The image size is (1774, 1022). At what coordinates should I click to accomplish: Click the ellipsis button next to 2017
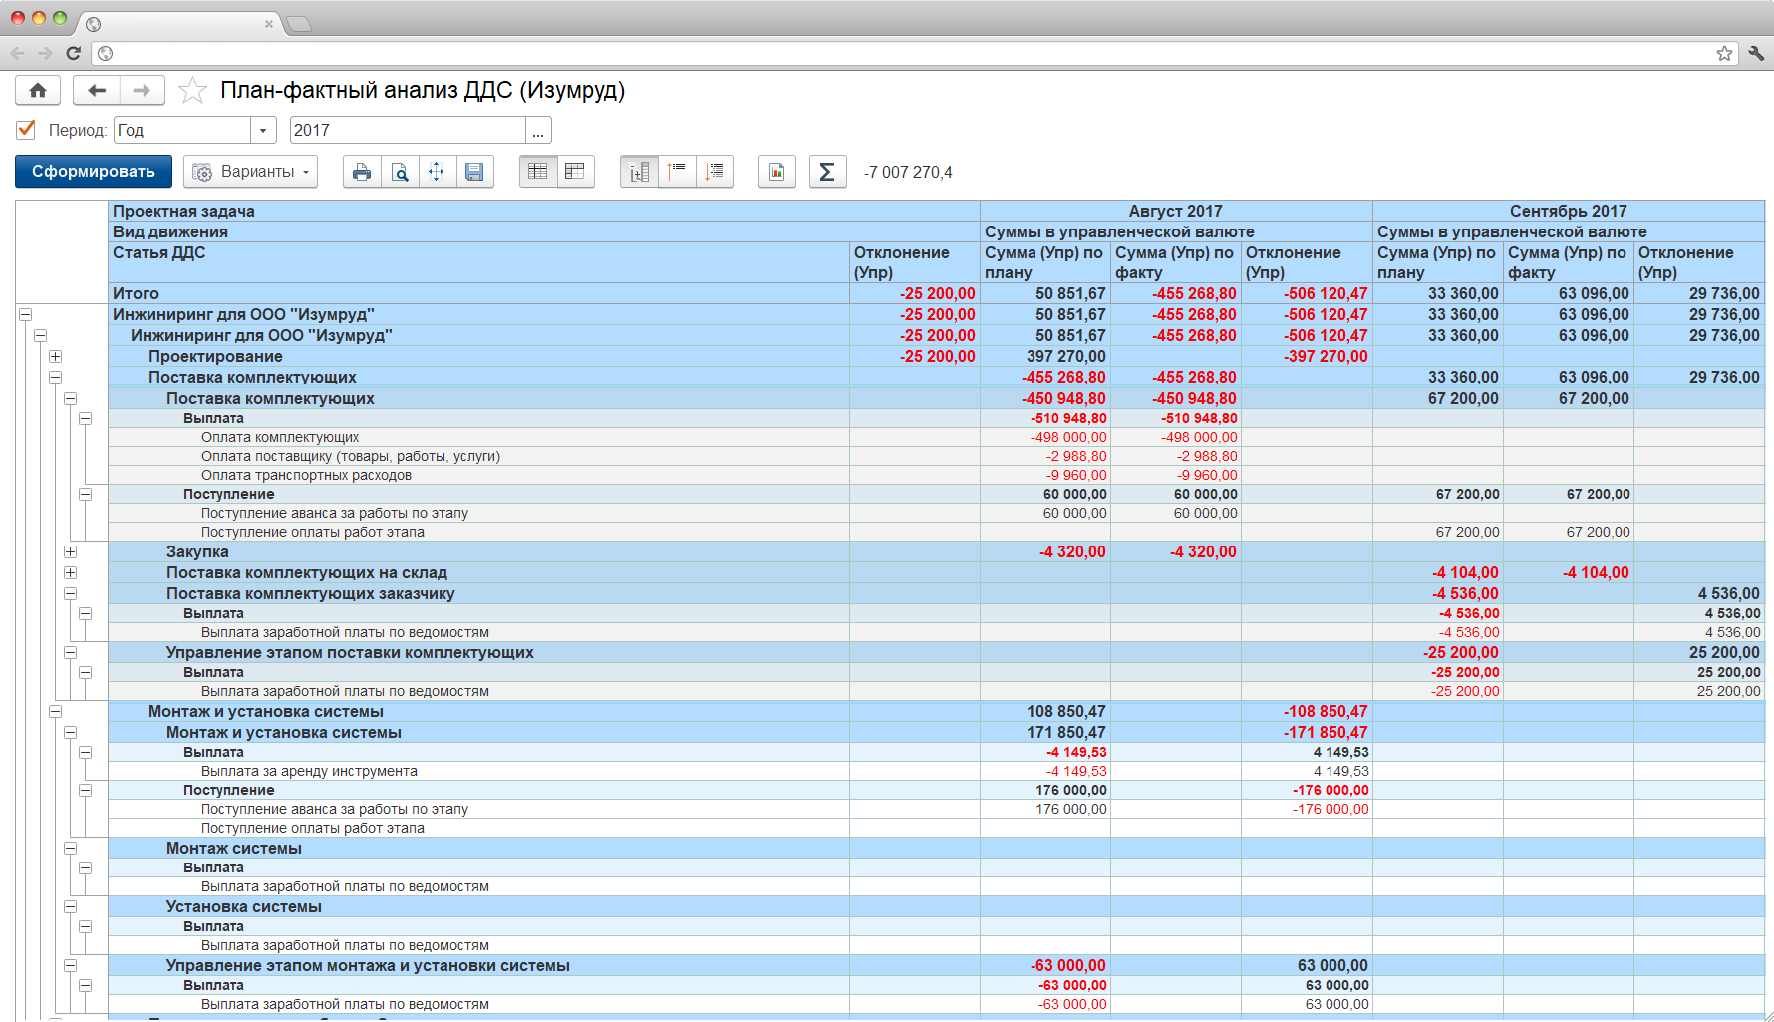(538, 131)
